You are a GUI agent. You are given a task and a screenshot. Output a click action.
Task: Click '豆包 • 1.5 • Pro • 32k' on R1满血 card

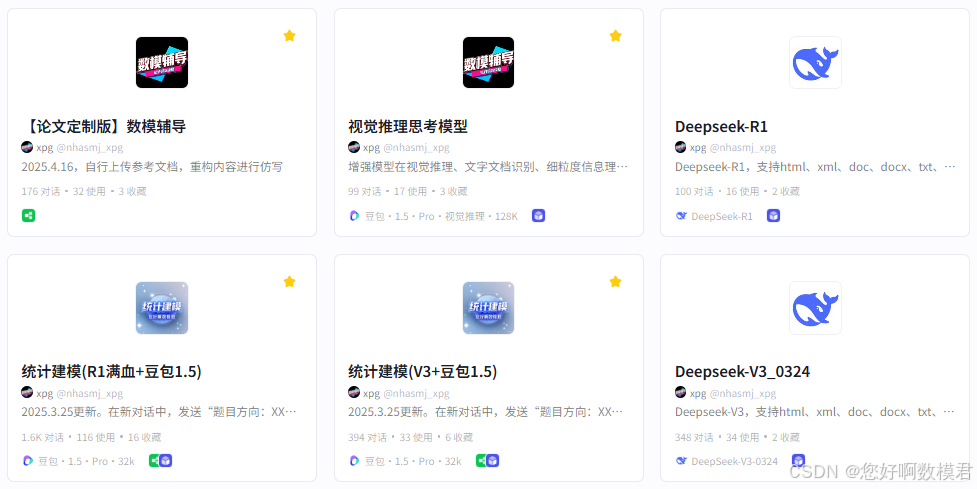point(86,462)
